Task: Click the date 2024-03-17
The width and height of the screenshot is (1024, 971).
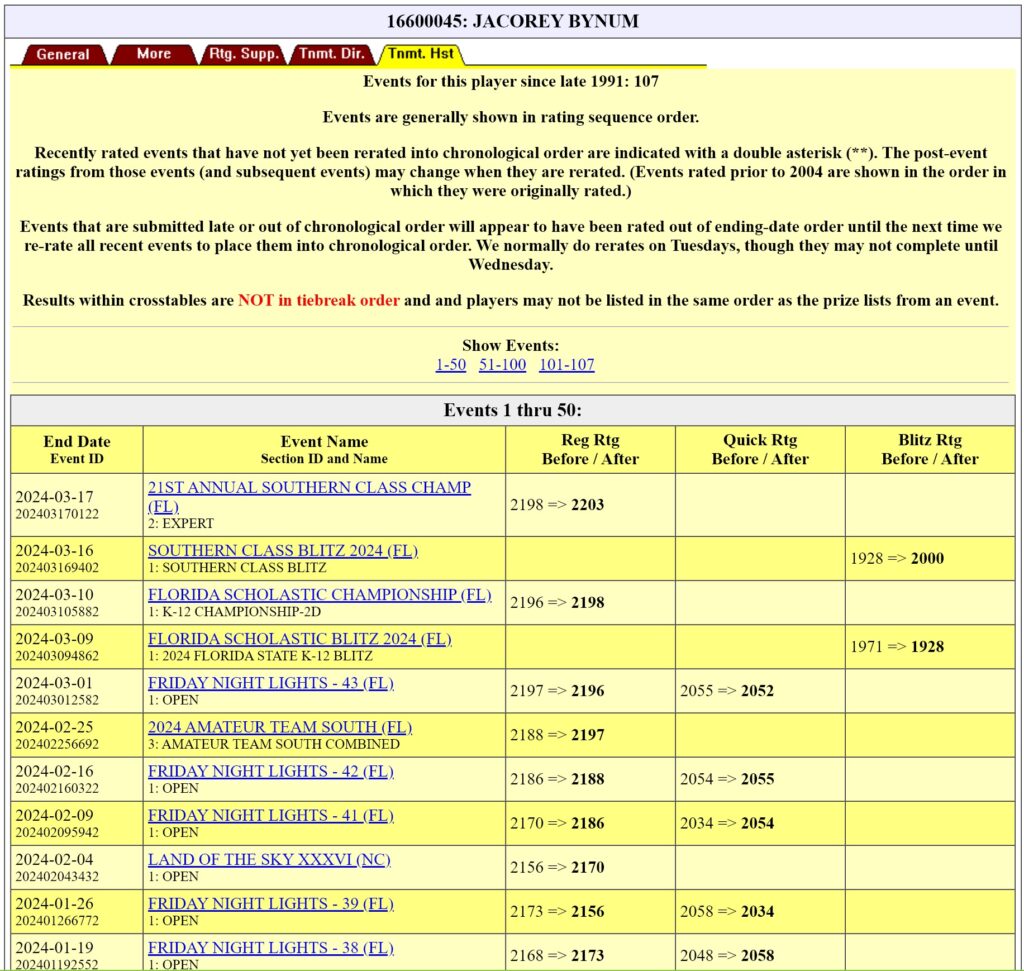Action: coord(54,497)
